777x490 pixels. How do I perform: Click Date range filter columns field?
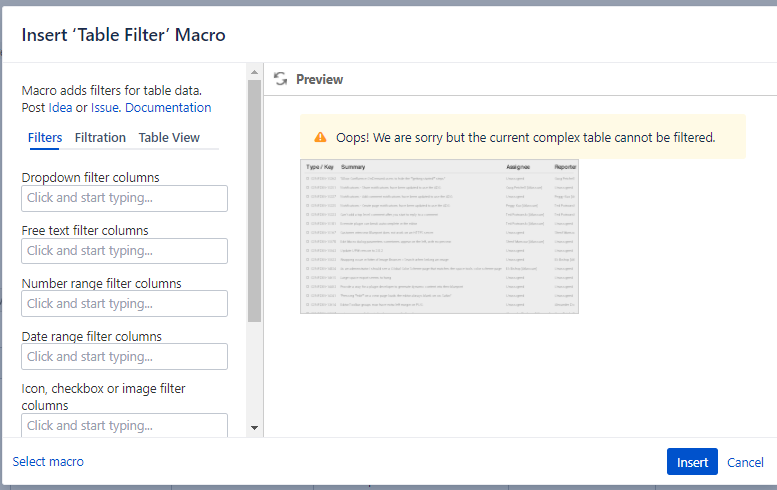(x=124, y=356)
